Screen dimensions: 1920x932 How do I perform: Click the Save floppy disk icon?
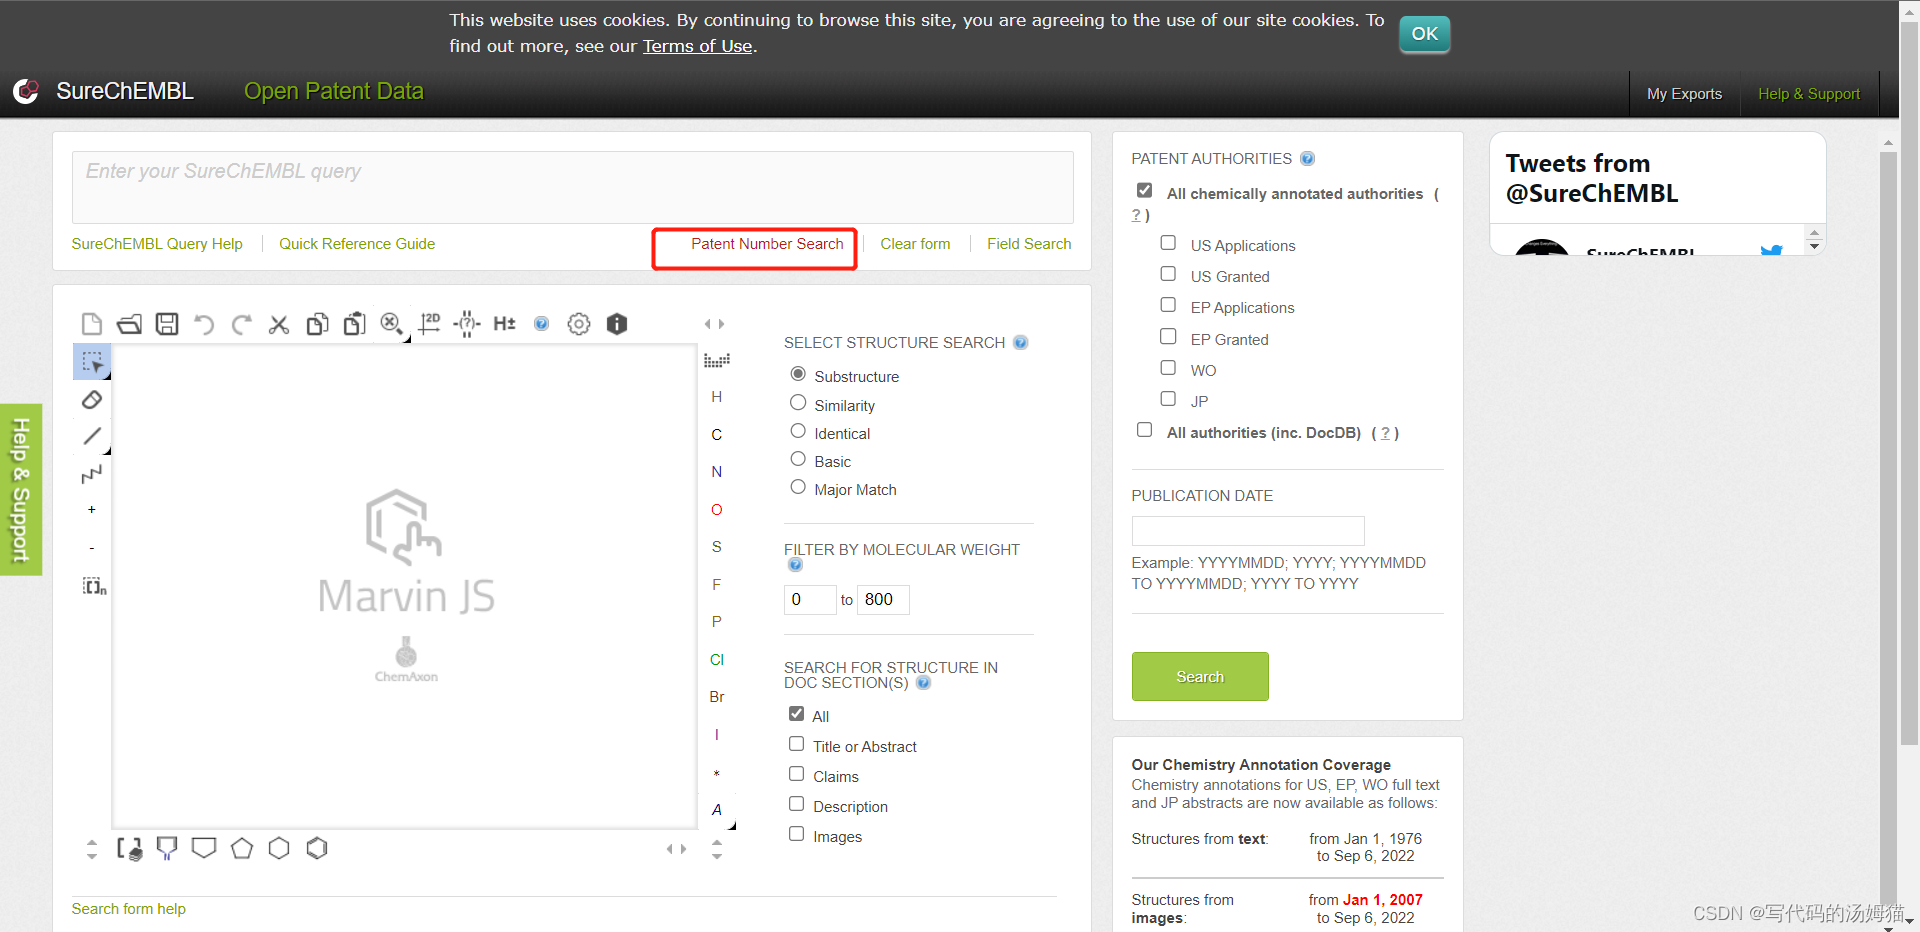point(167,324)
